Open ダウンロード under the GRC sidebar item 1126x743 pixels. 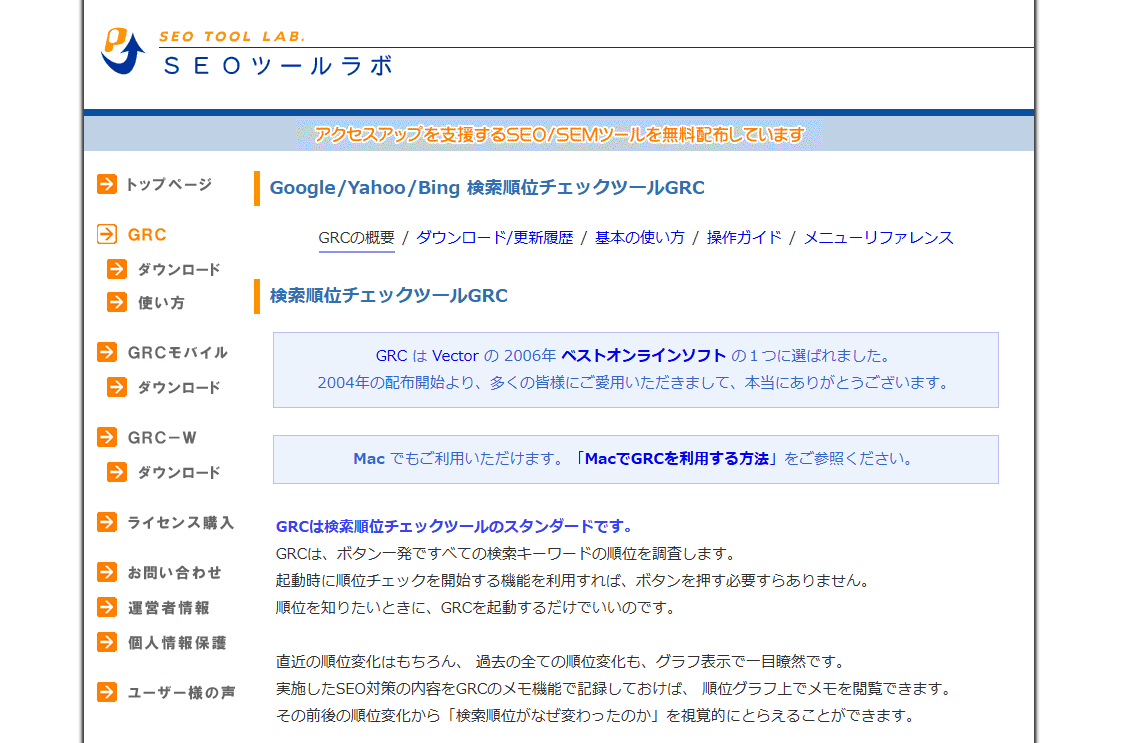179,270
